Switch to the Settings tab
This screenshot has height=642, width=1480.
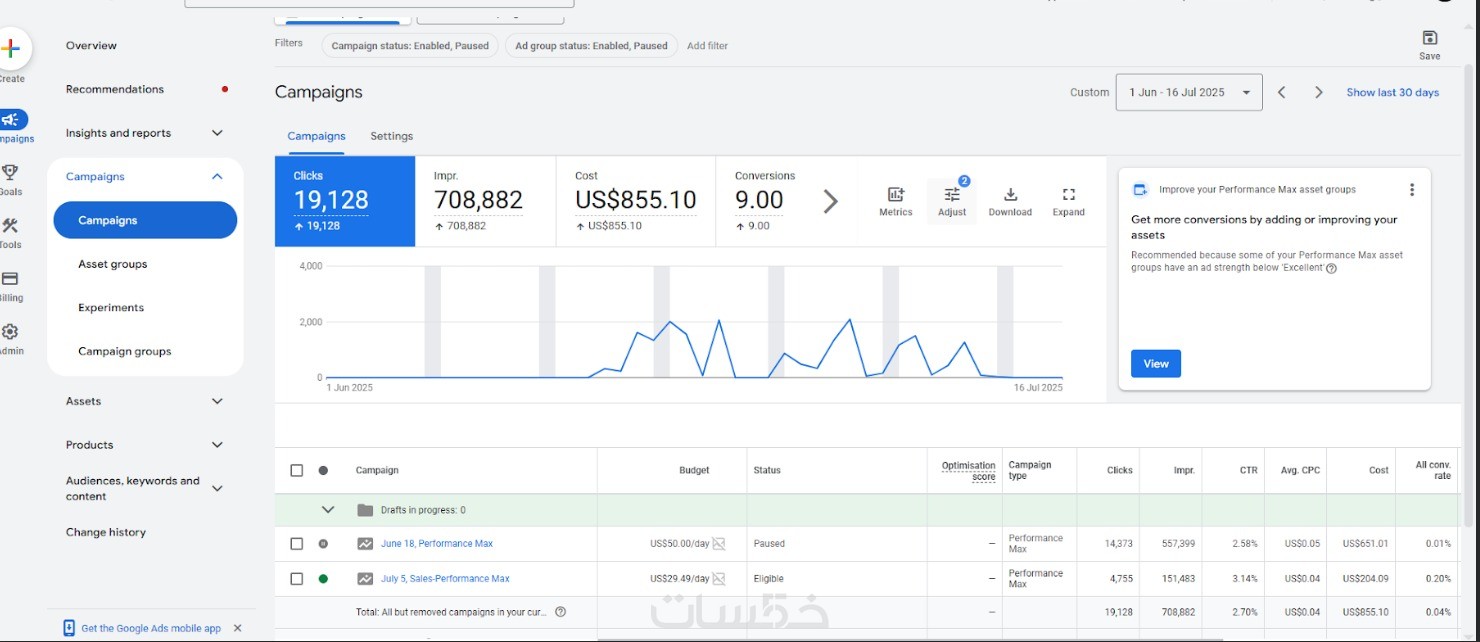391,136
